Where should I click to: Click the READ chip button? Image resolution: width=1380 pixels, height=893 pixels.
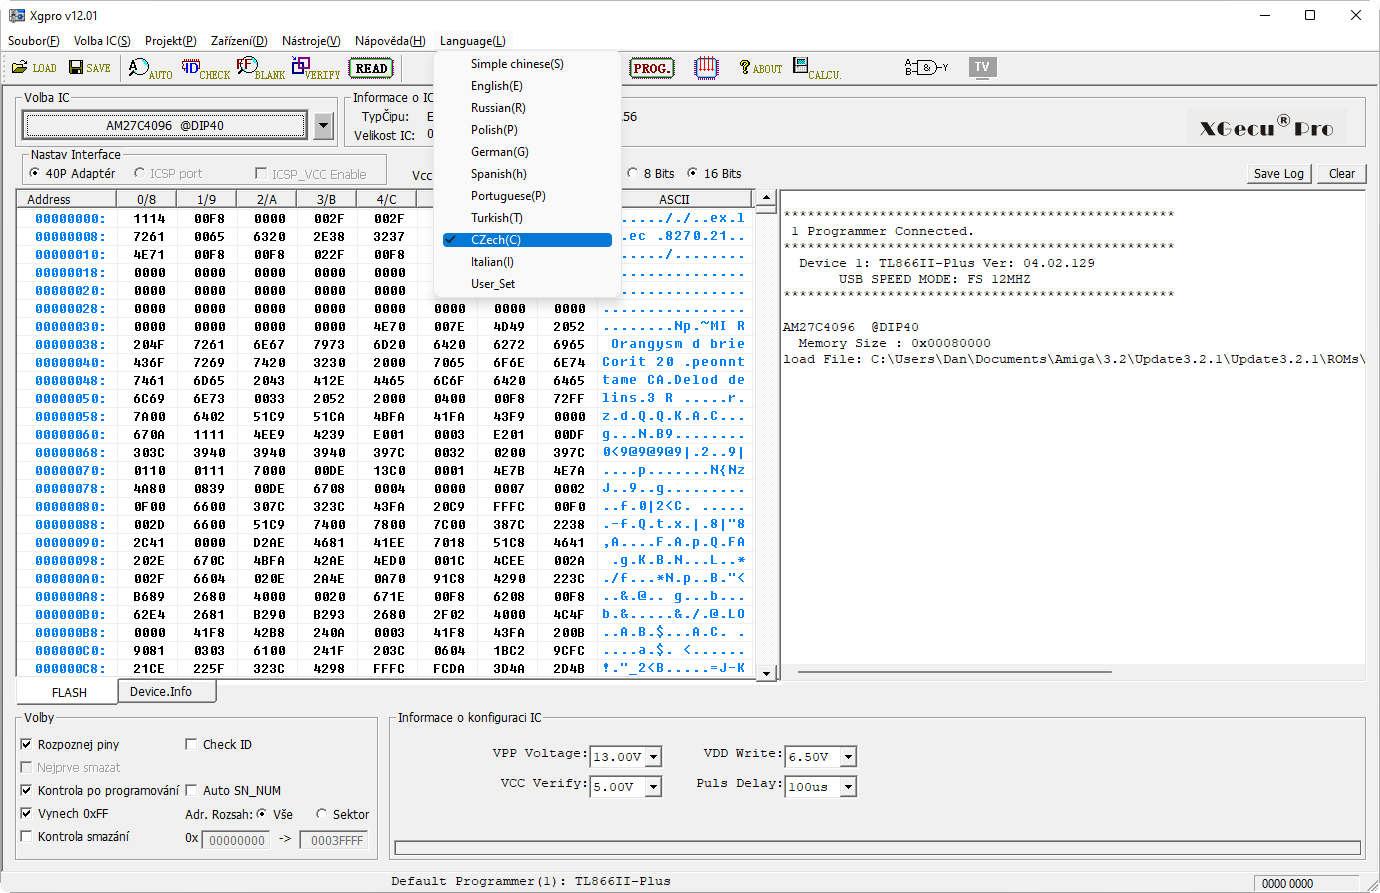[371, 68]
